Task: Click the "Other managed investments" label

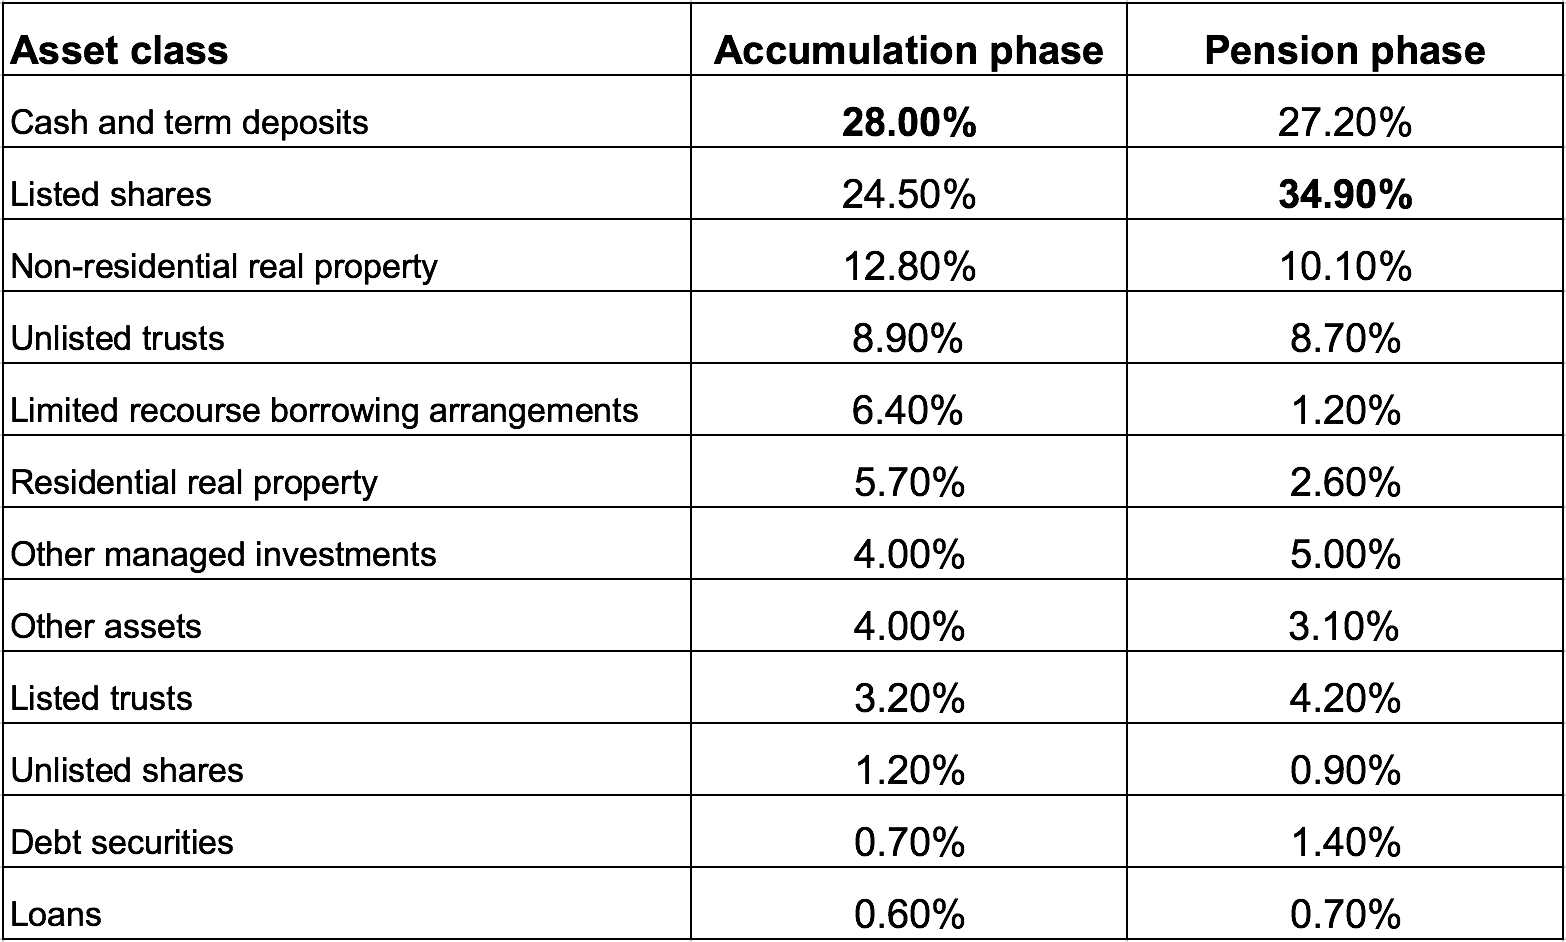Action: point(223,554)
